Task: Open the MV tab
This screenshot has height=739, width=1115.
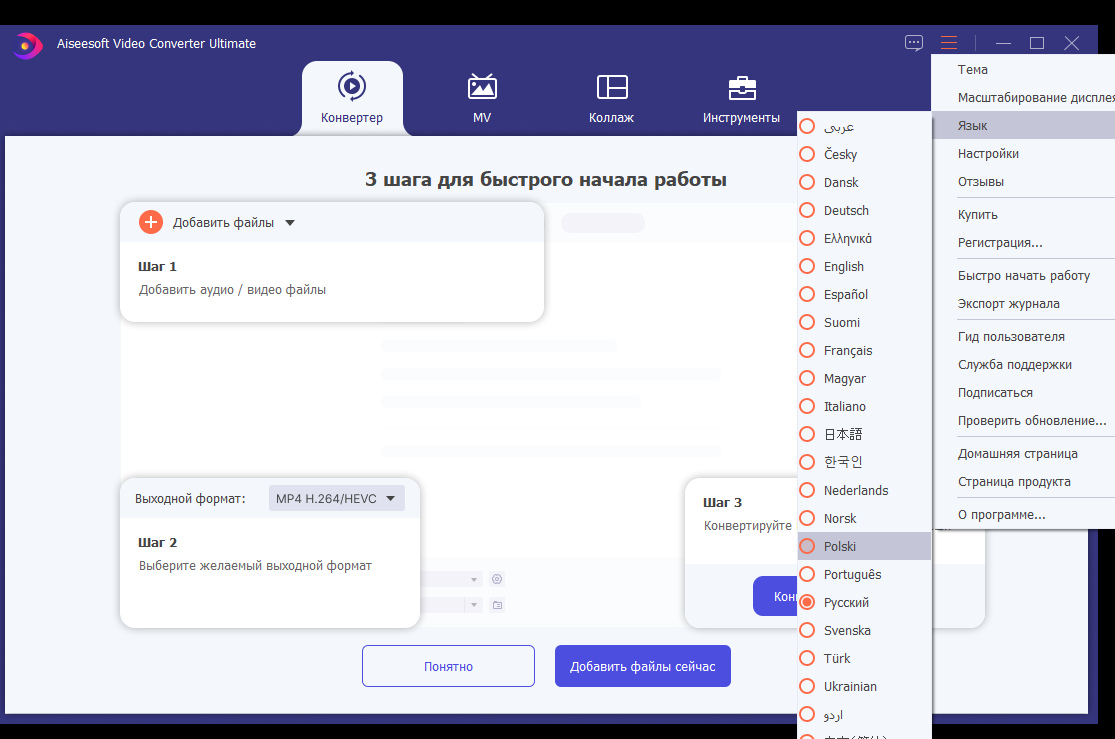Action: (482, 98)
